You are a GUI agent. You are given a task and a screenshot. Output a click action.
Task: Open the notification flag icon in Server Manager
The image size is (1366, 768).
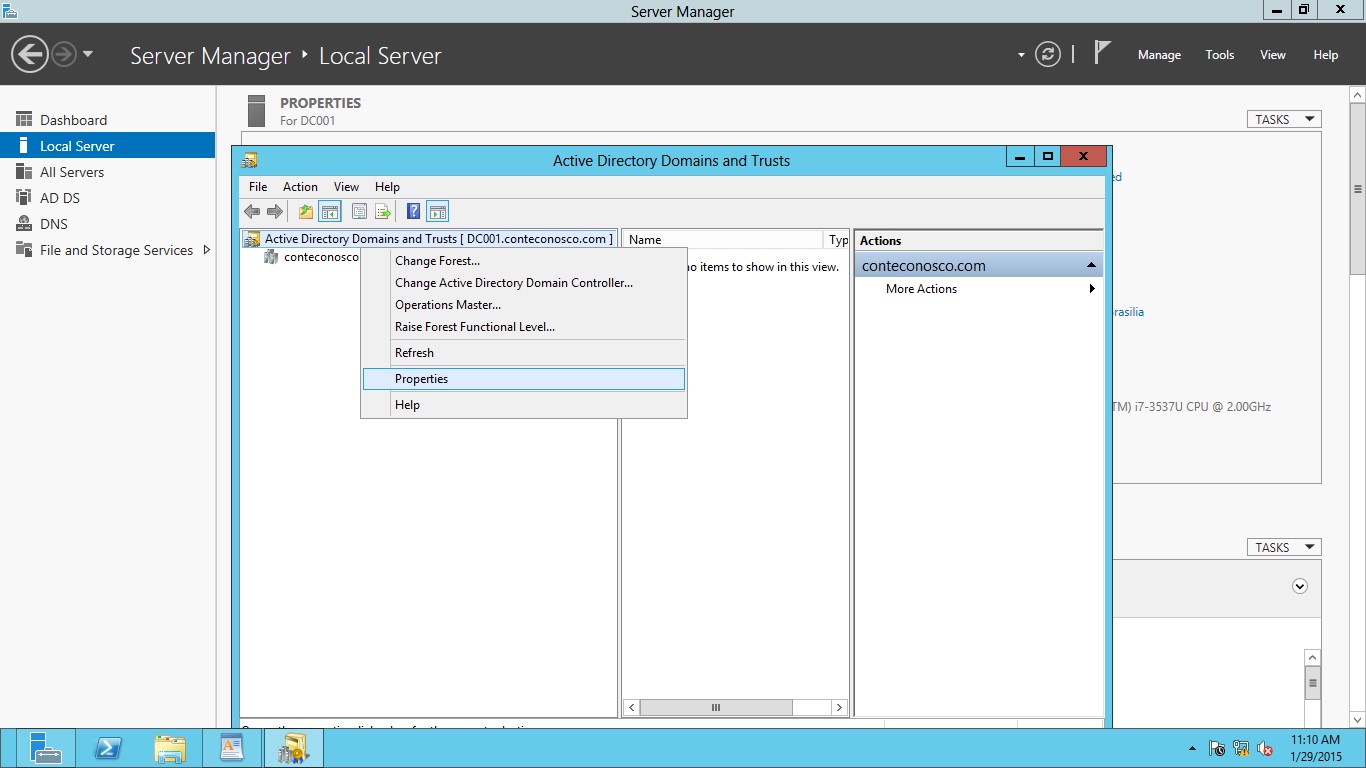point(1101,52)
